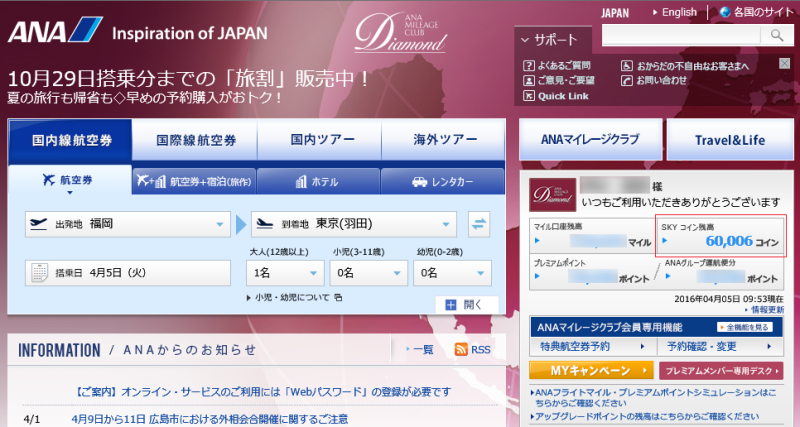Open 小児・幼児について info link
Image resolution: width=800 pixels, height=427 pixels.
[294, 297]
